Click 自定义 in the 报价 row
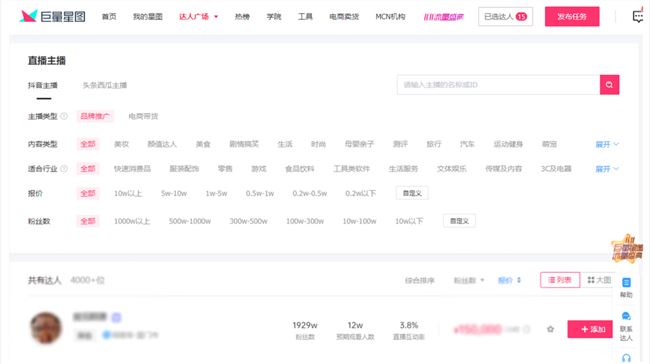Image resolution: width=650 pixels, height=364 pixels. (412, 193)
